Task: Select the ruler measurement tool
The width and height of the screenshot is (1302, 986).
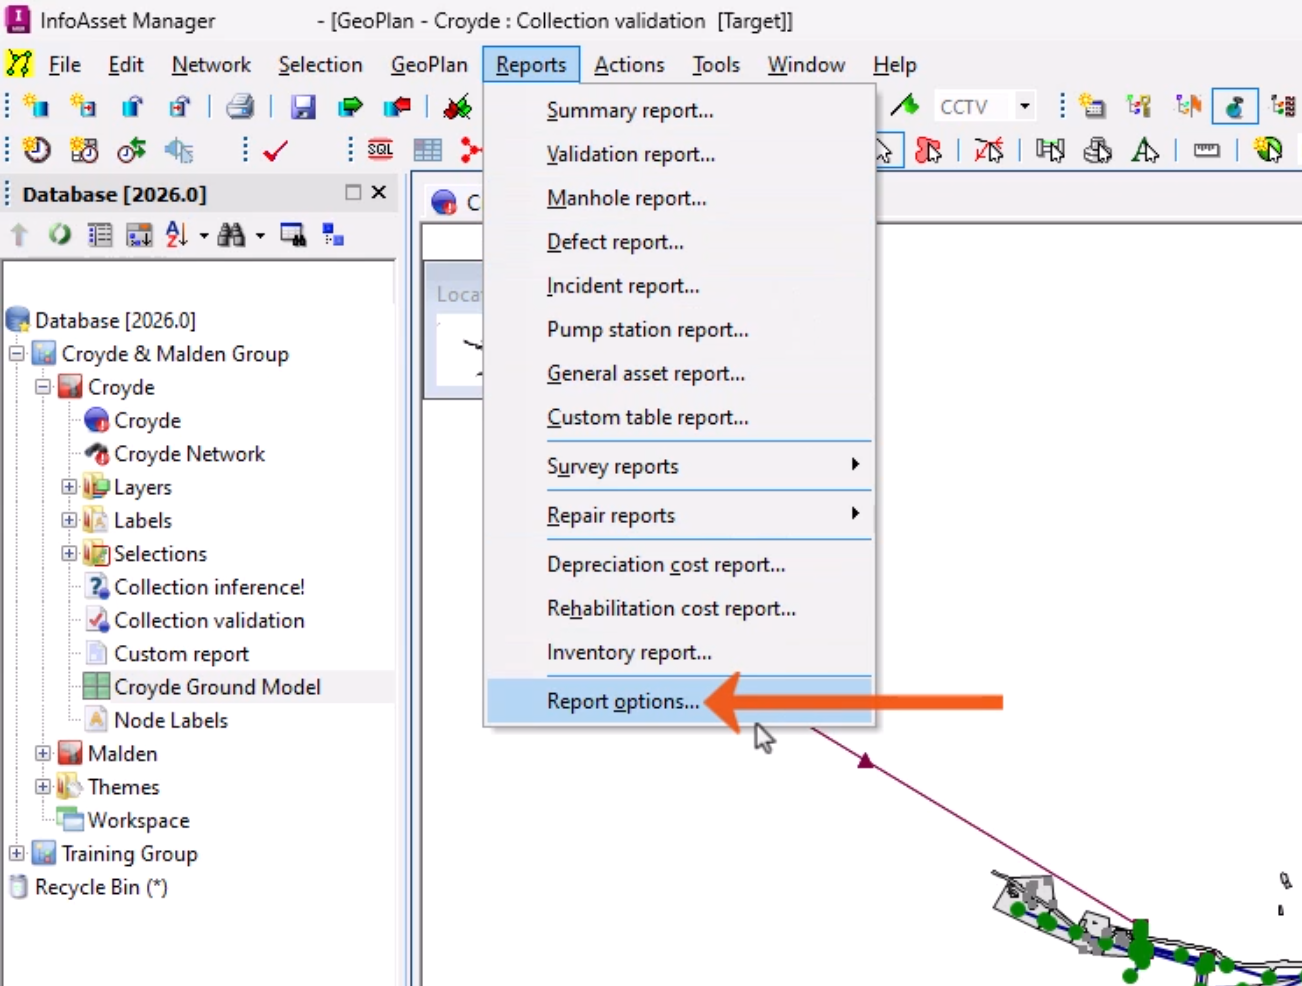Action: (1206, 150)
